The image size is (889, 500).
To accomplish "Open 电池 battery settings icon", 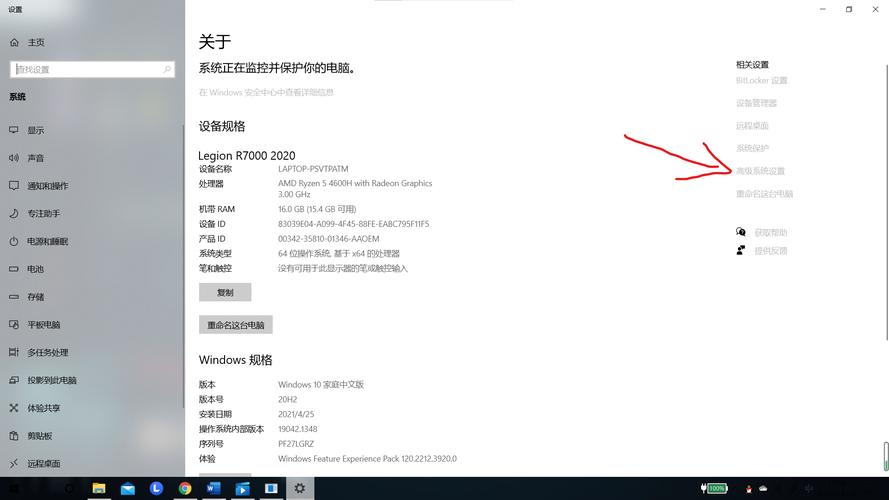I will point(14,269).
